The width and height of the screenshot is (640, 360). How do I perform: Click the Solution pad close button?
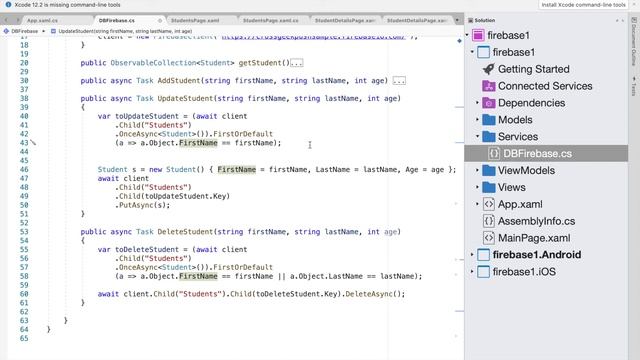coord(622,20)
